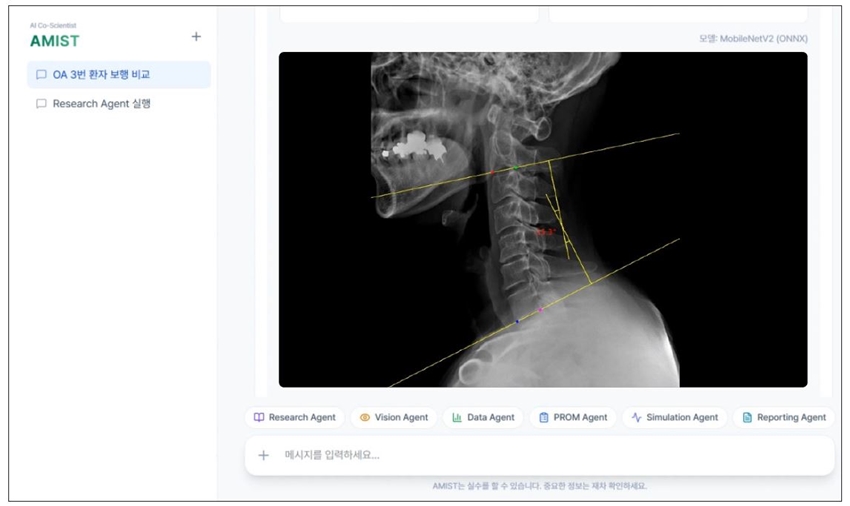Image resolution: width=850 pixels, height=506 pixels.
Task: Launch the Vision Agent
Action: pyautogui.click(x=394, y=417)
